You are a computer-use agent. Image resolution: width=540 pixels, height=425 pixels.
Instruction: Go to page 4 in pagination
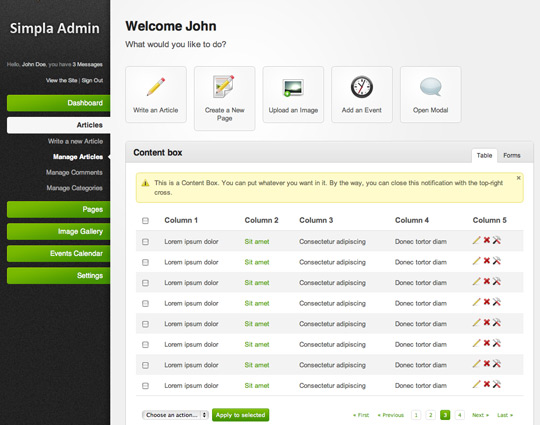459,415
